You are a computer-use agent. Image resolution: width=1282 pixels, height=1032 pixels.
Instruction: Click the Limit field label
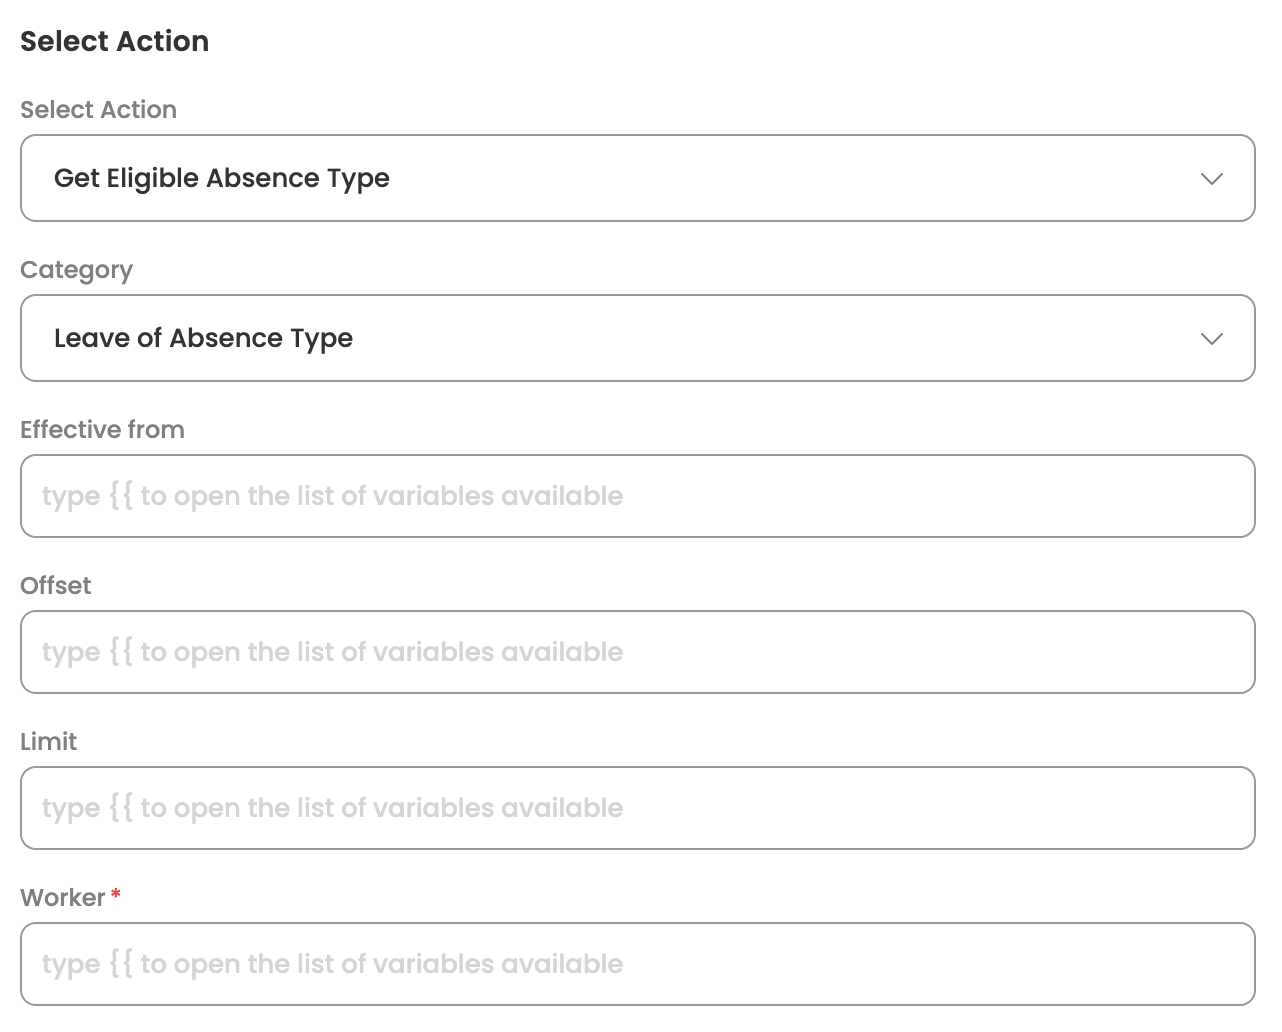click(48, 742)
